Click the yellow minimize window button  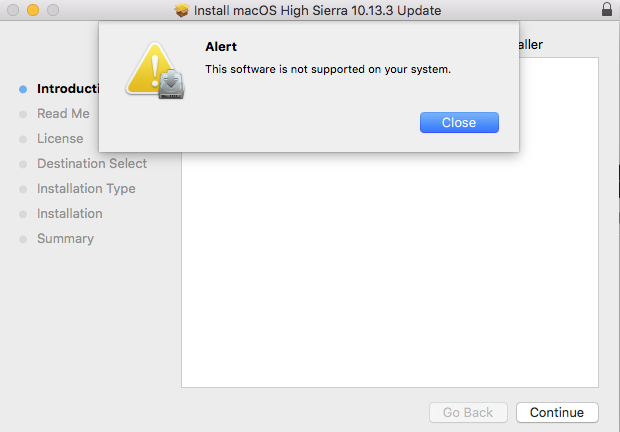tap(33, 10)
